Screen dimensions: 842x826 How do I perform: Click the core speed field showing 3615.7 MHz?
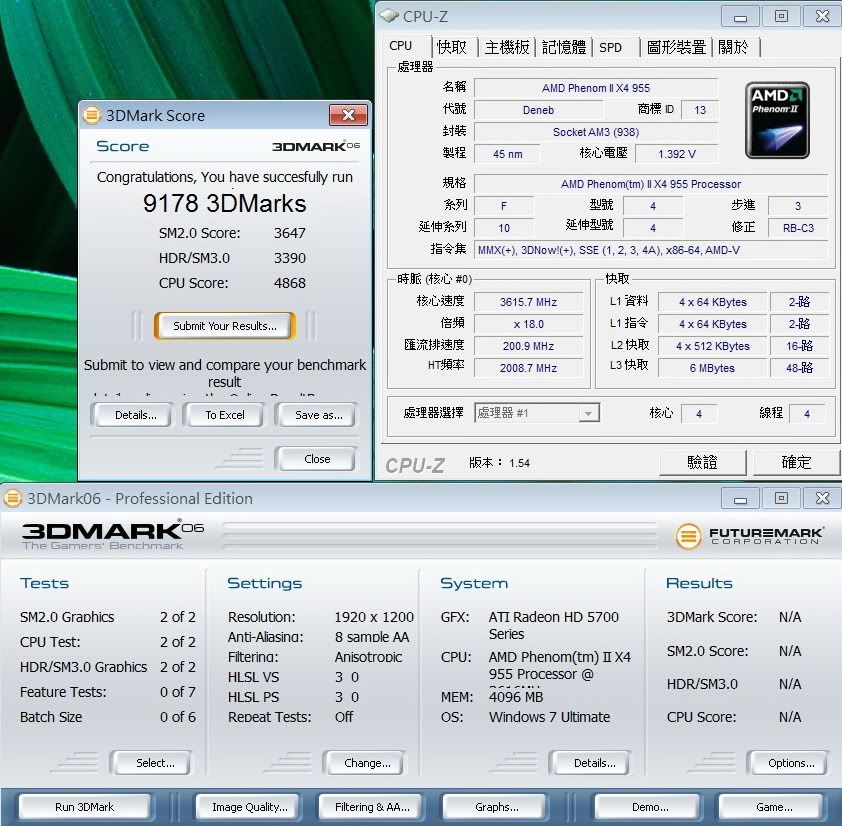[529, 302]
